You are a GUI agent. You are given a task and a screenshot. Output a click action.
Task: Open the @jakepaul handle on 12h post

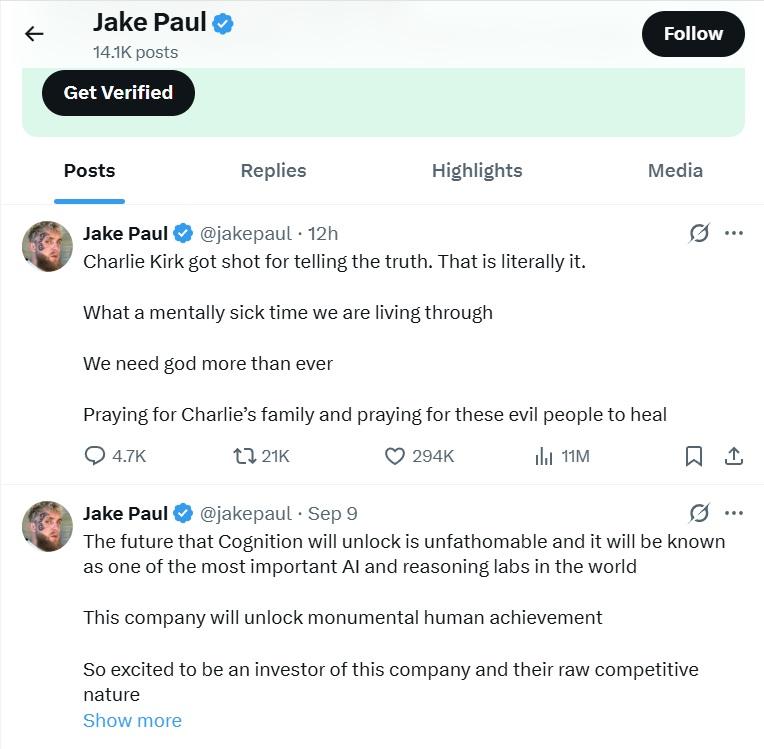(246, 234)
